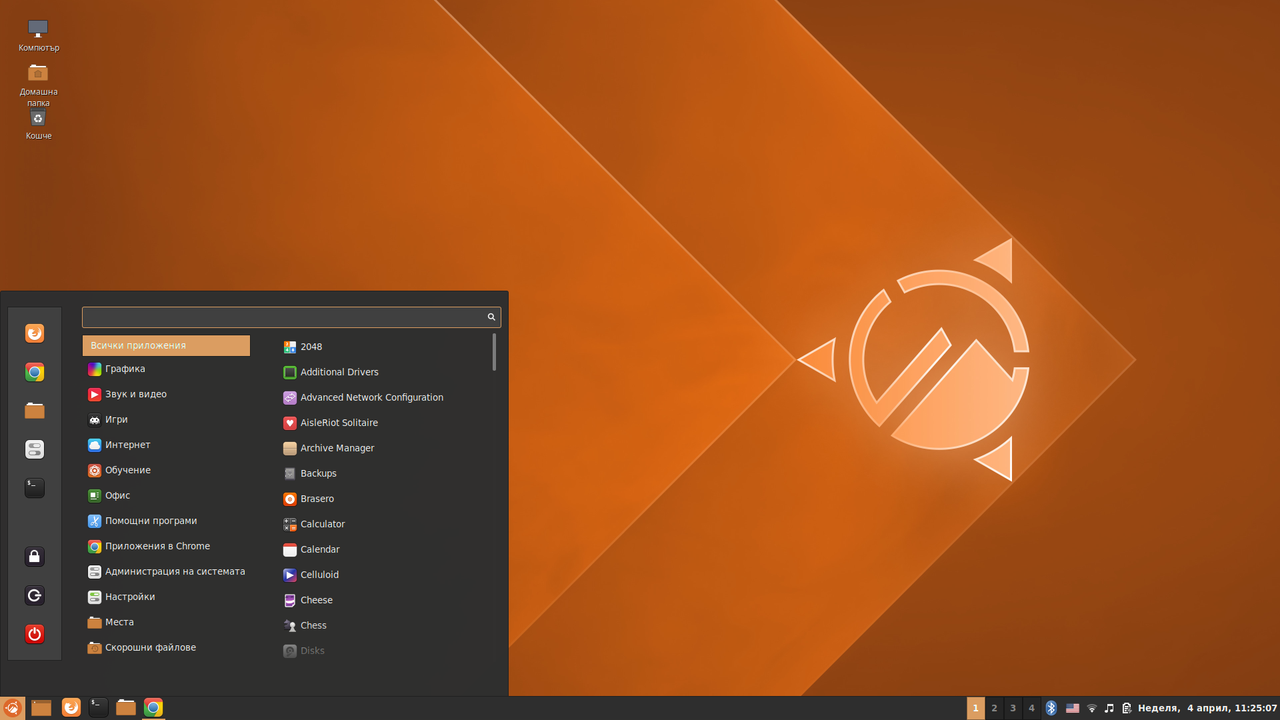Select Компютър desktop icon

[38, 35]
